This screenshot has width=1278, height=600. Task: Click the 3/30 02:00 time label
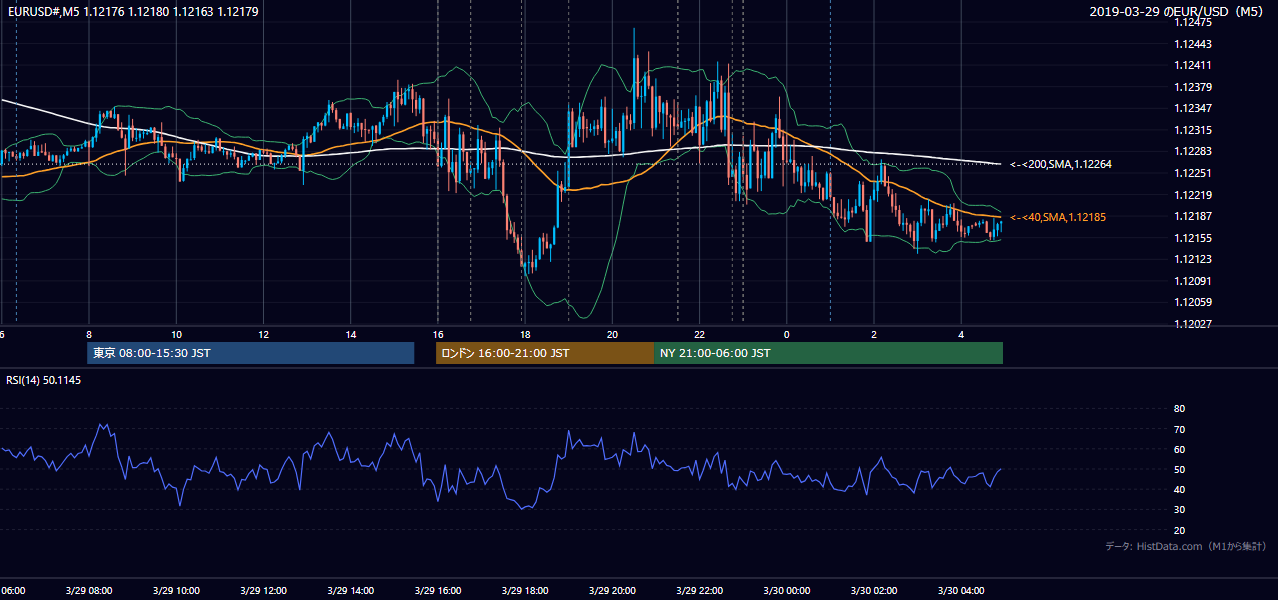pyautogui.click(x=874, y=590)
